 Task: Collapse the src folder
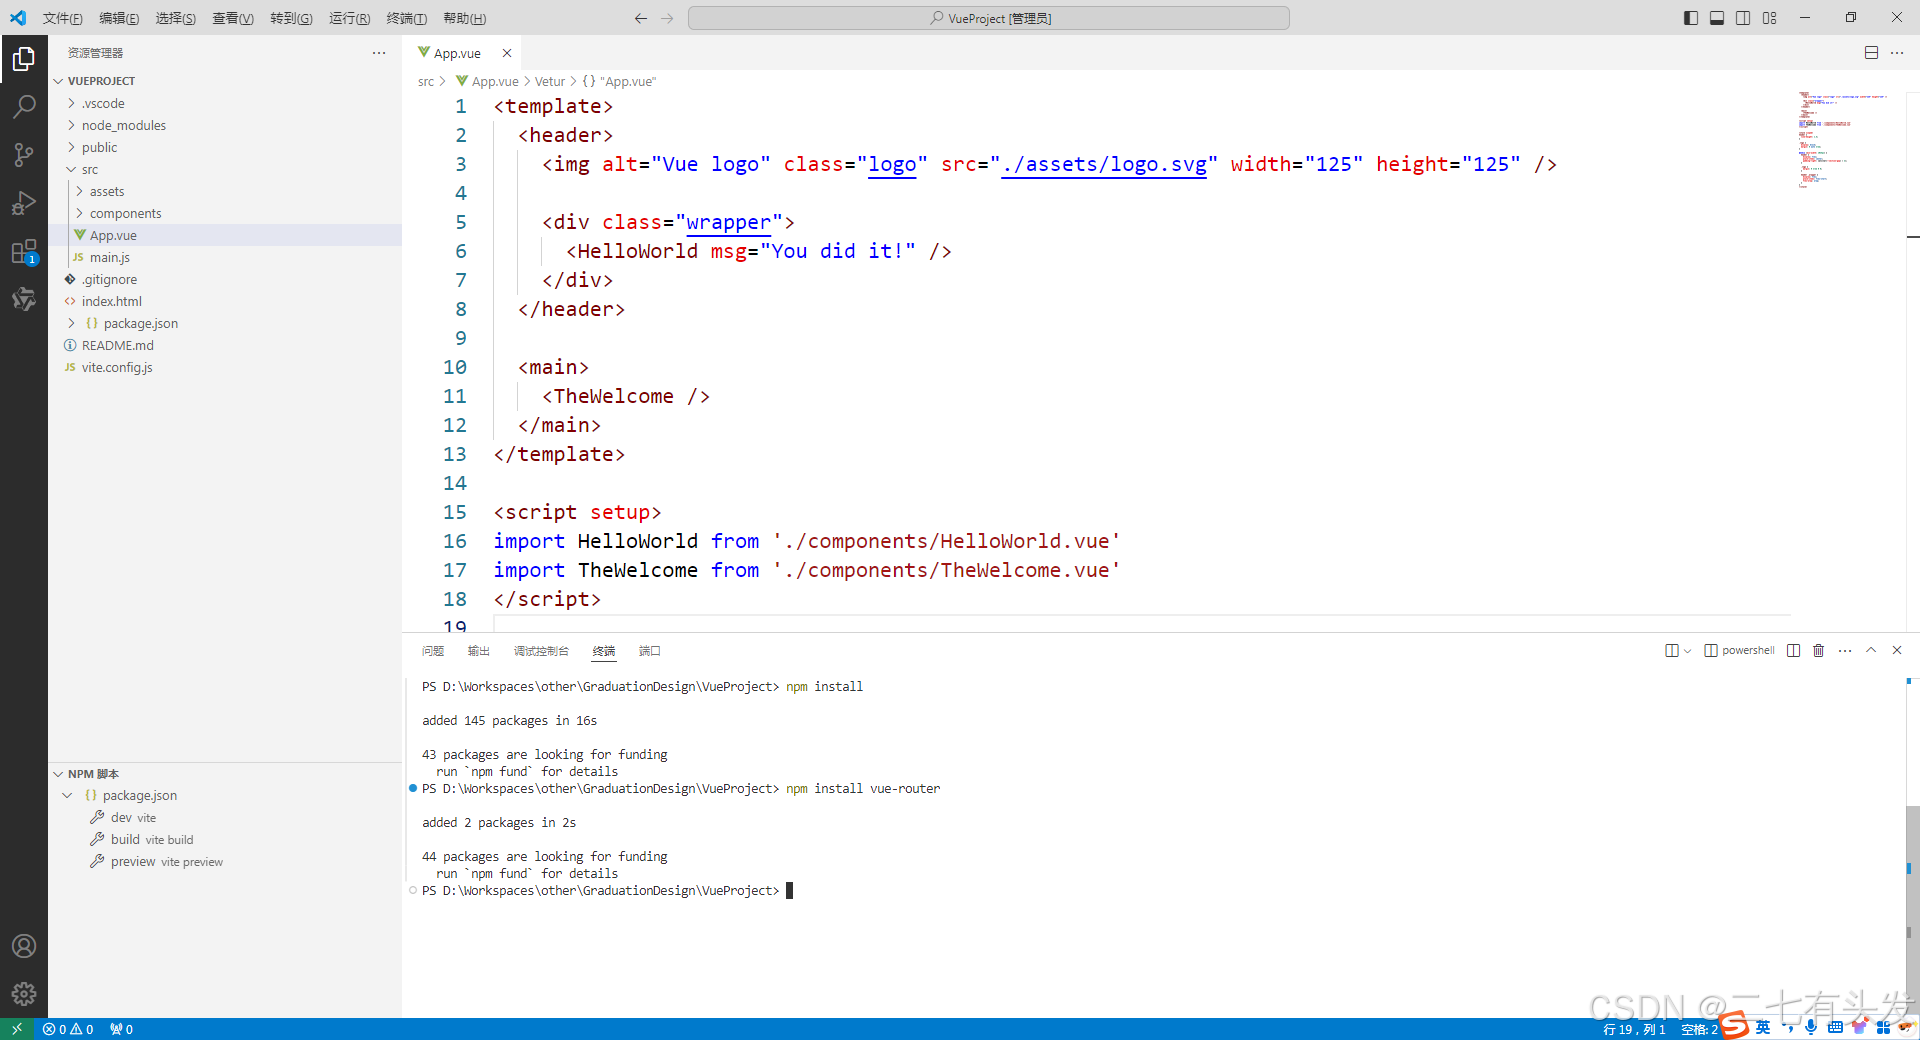(225, 169)
